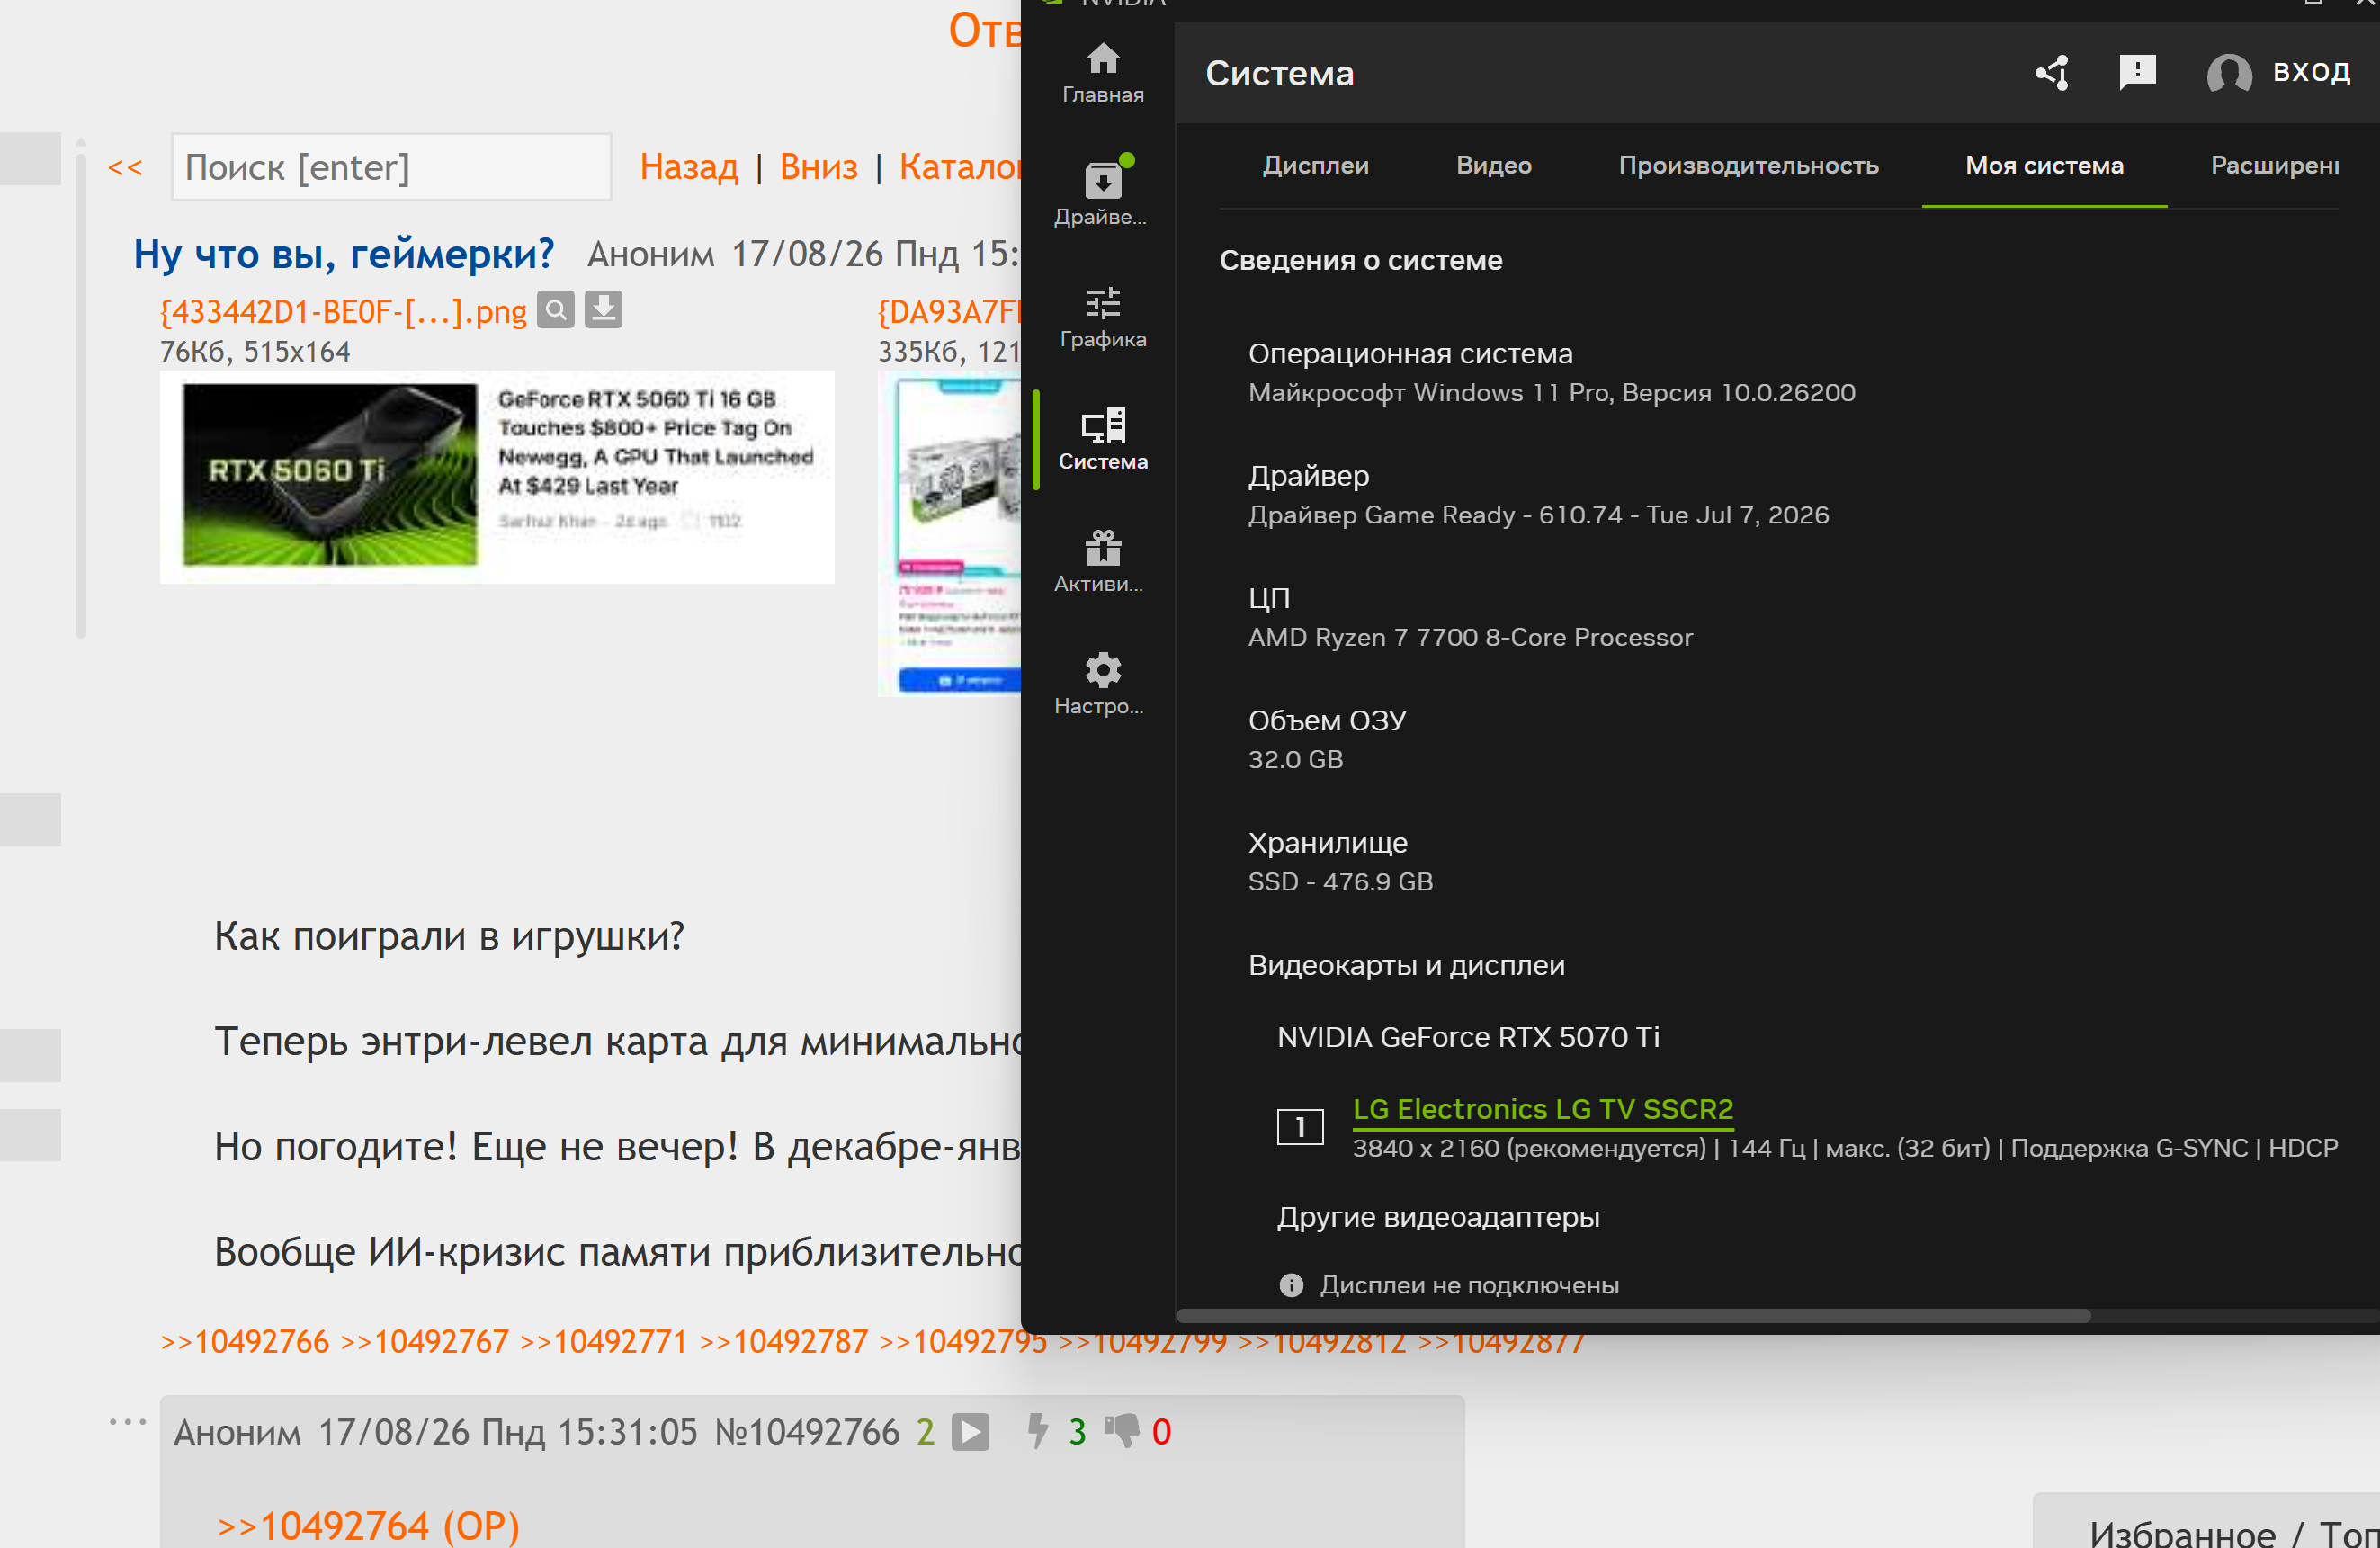Click the Каталог link in the forum
This screenshot has width=2380, height=1548.
point(959,167)
